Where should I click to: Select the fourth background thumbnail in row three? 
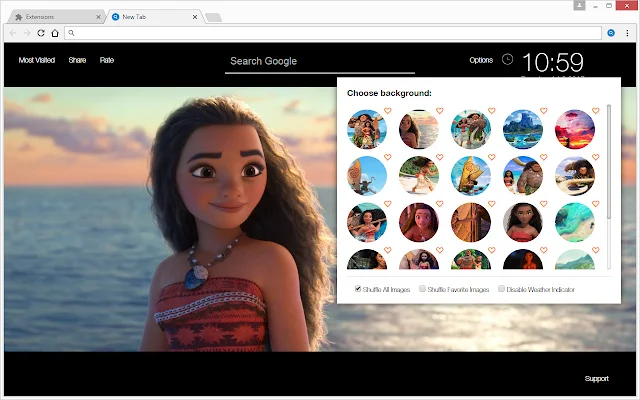click(x=523, y=222)
